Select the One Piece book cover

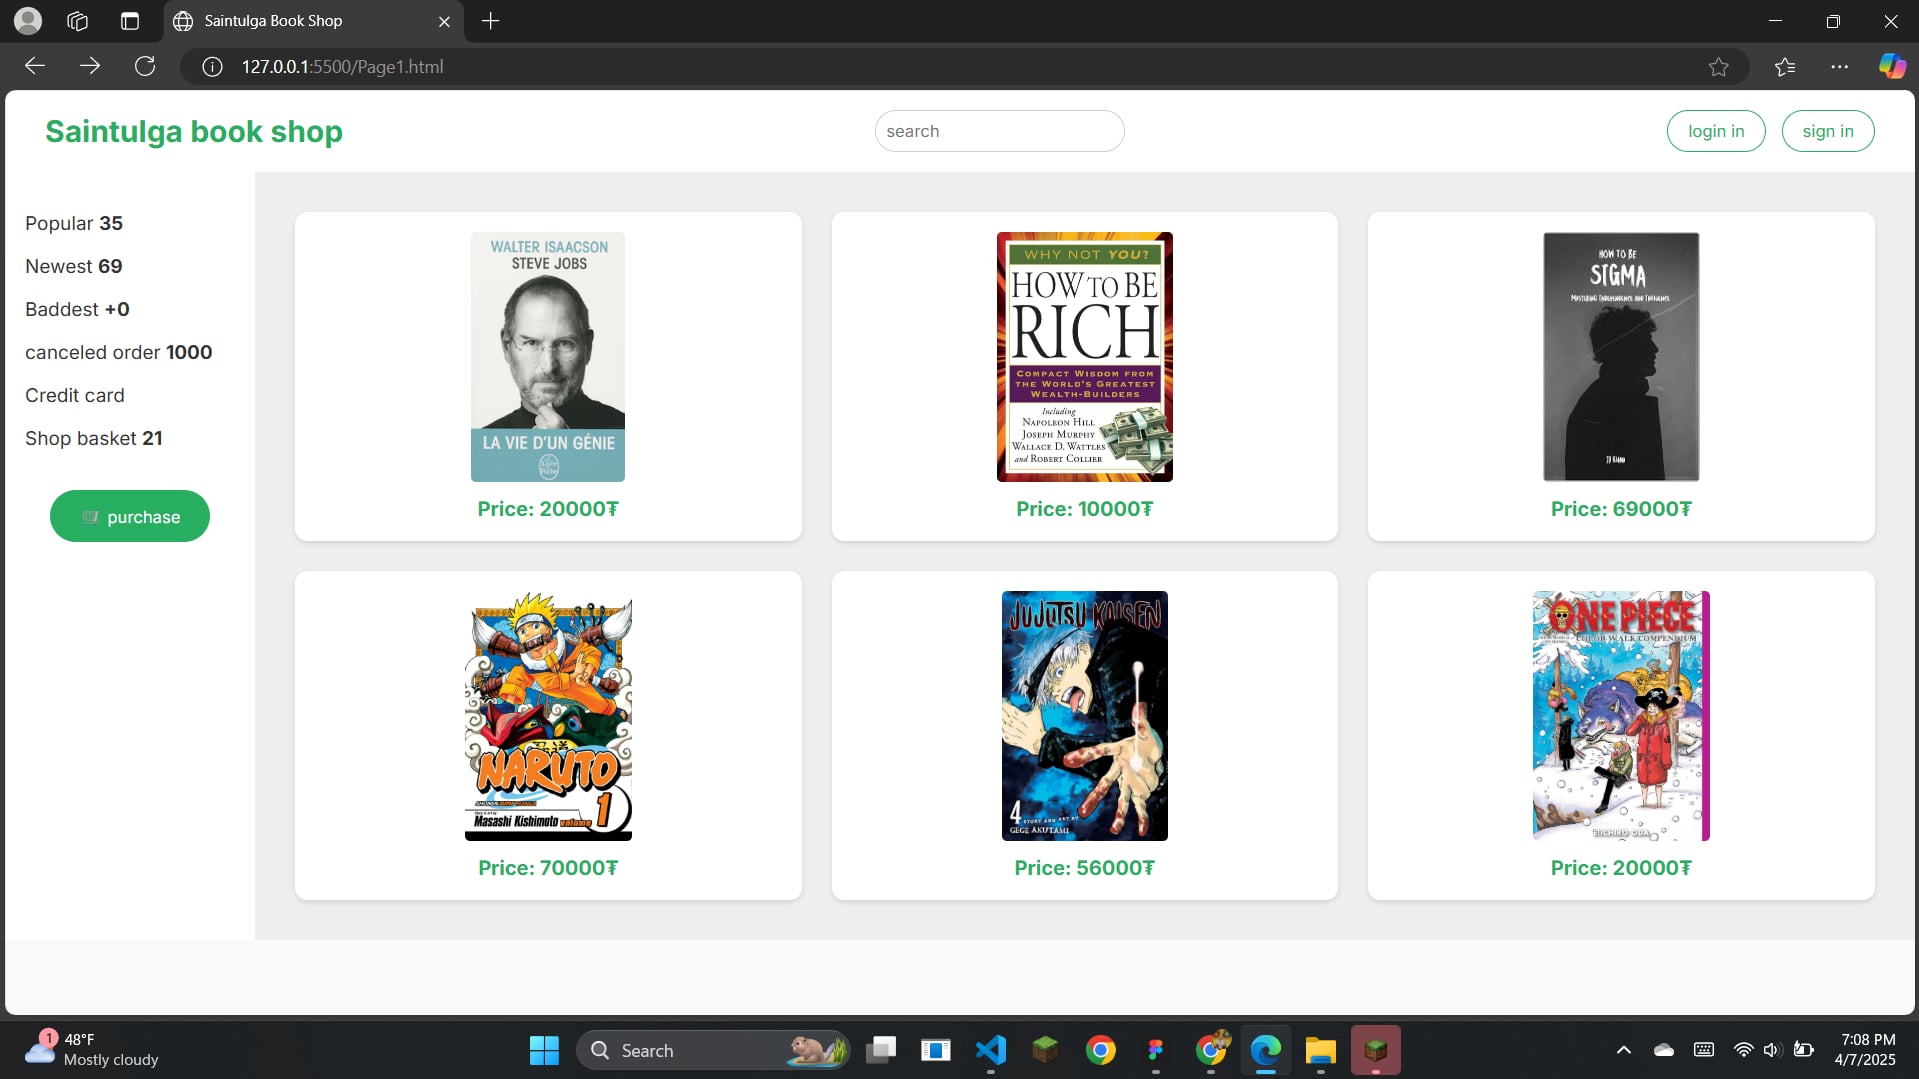point(1621,716)
